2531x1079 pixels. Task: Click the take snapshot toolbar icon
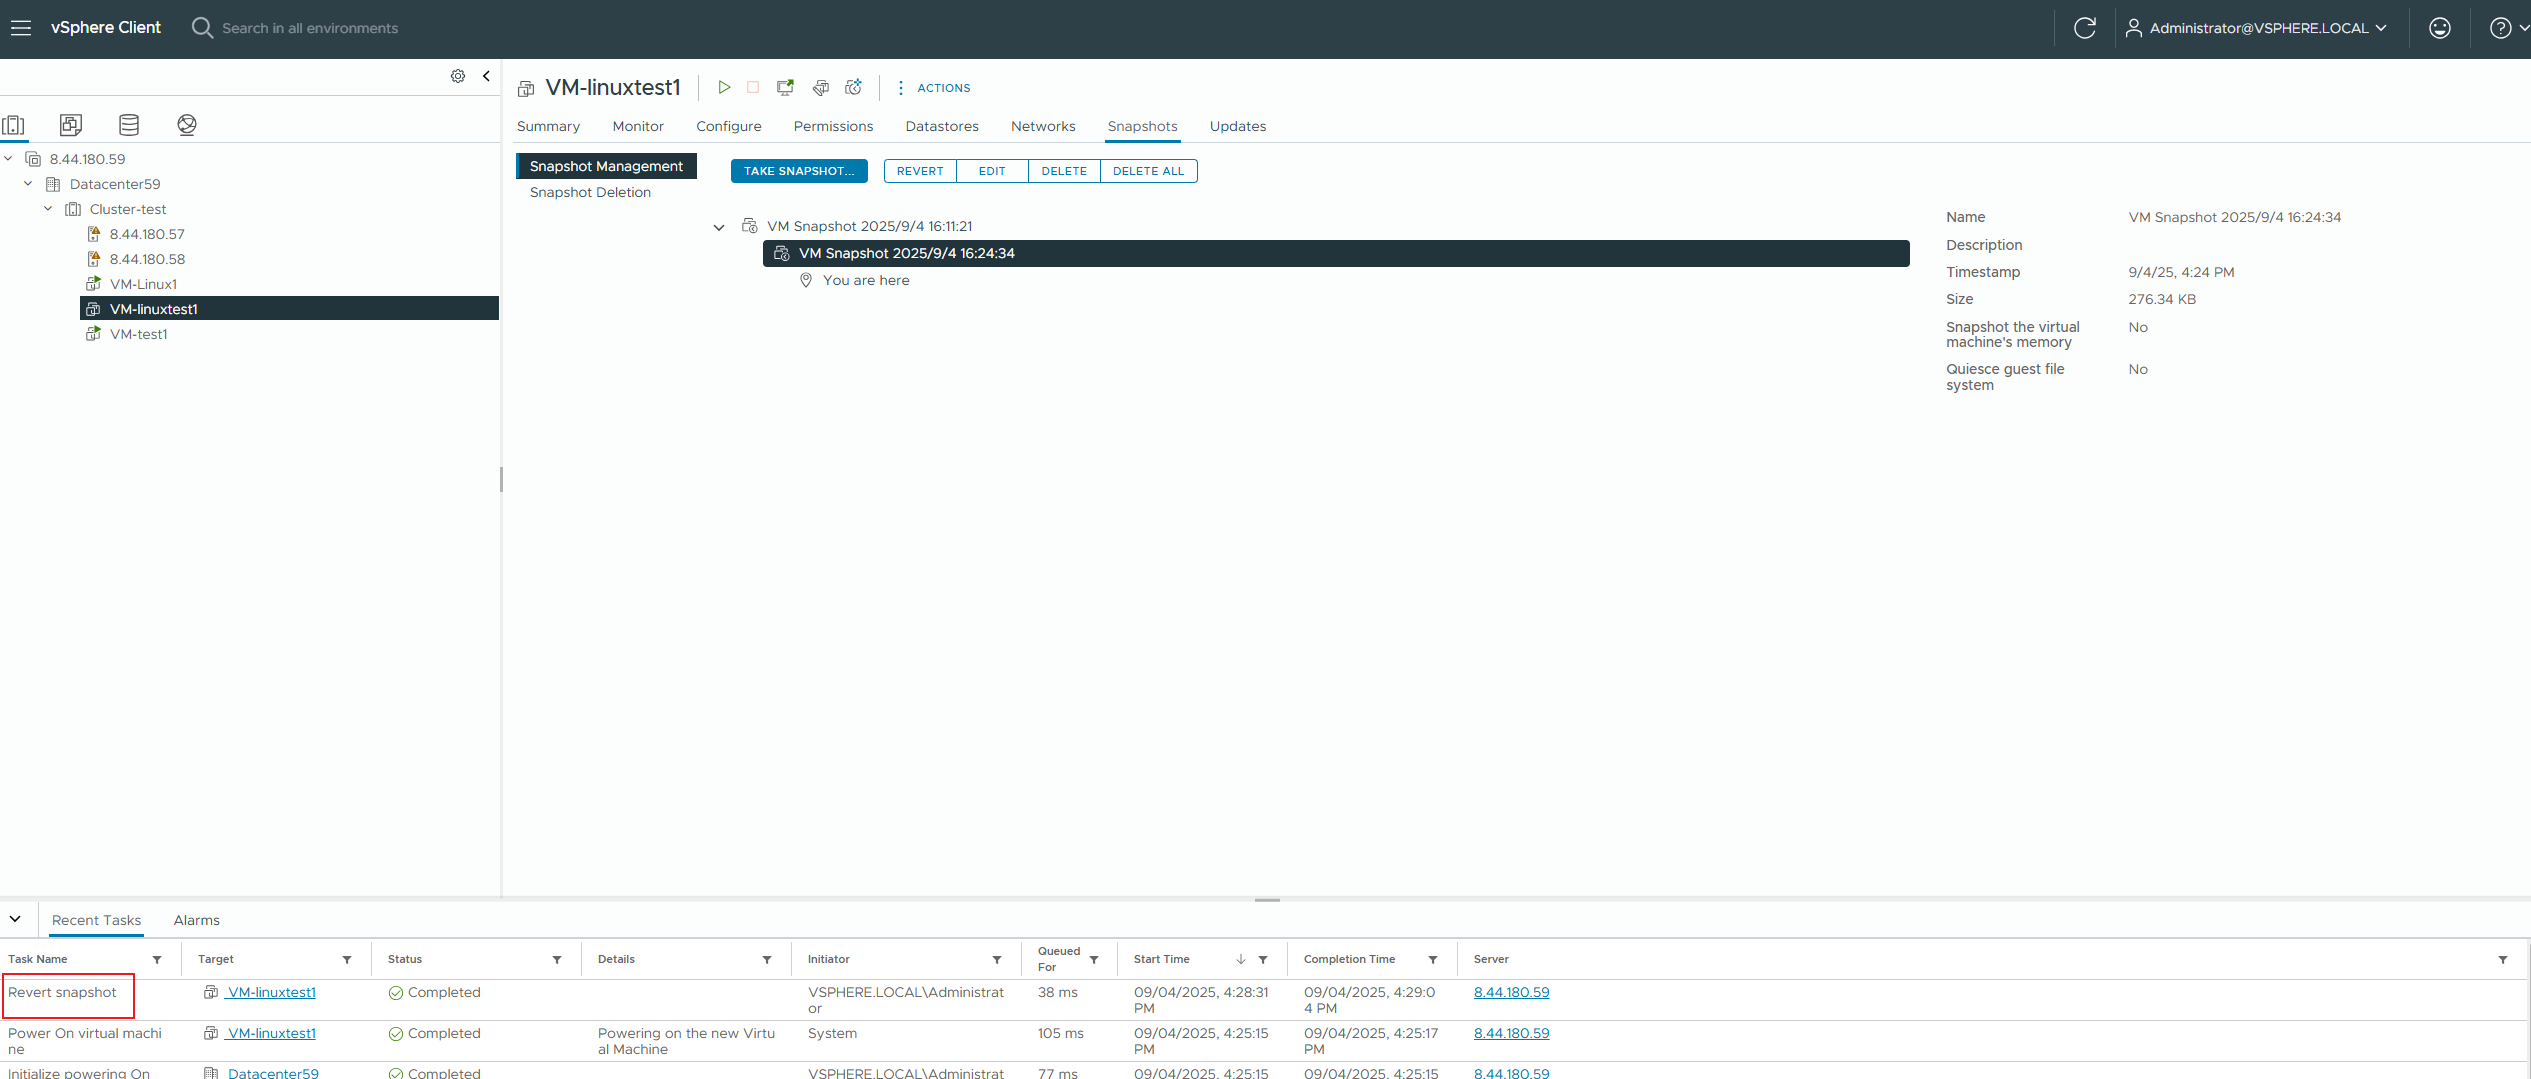tap(853, 88)
